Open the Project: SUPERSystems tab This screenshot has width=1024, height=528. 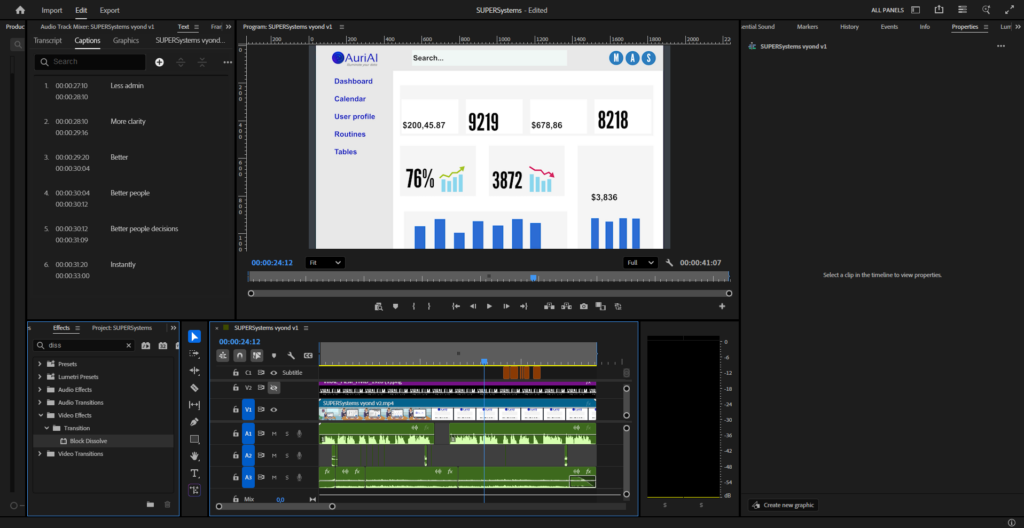tap(121, 328)
